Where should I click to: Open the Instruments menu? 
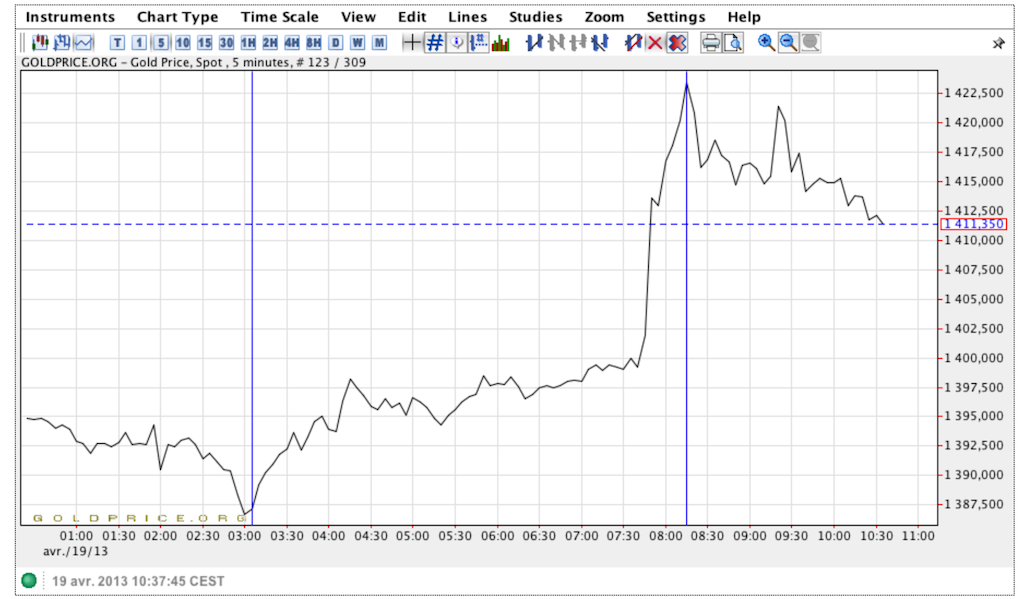(x=70, y=17)
